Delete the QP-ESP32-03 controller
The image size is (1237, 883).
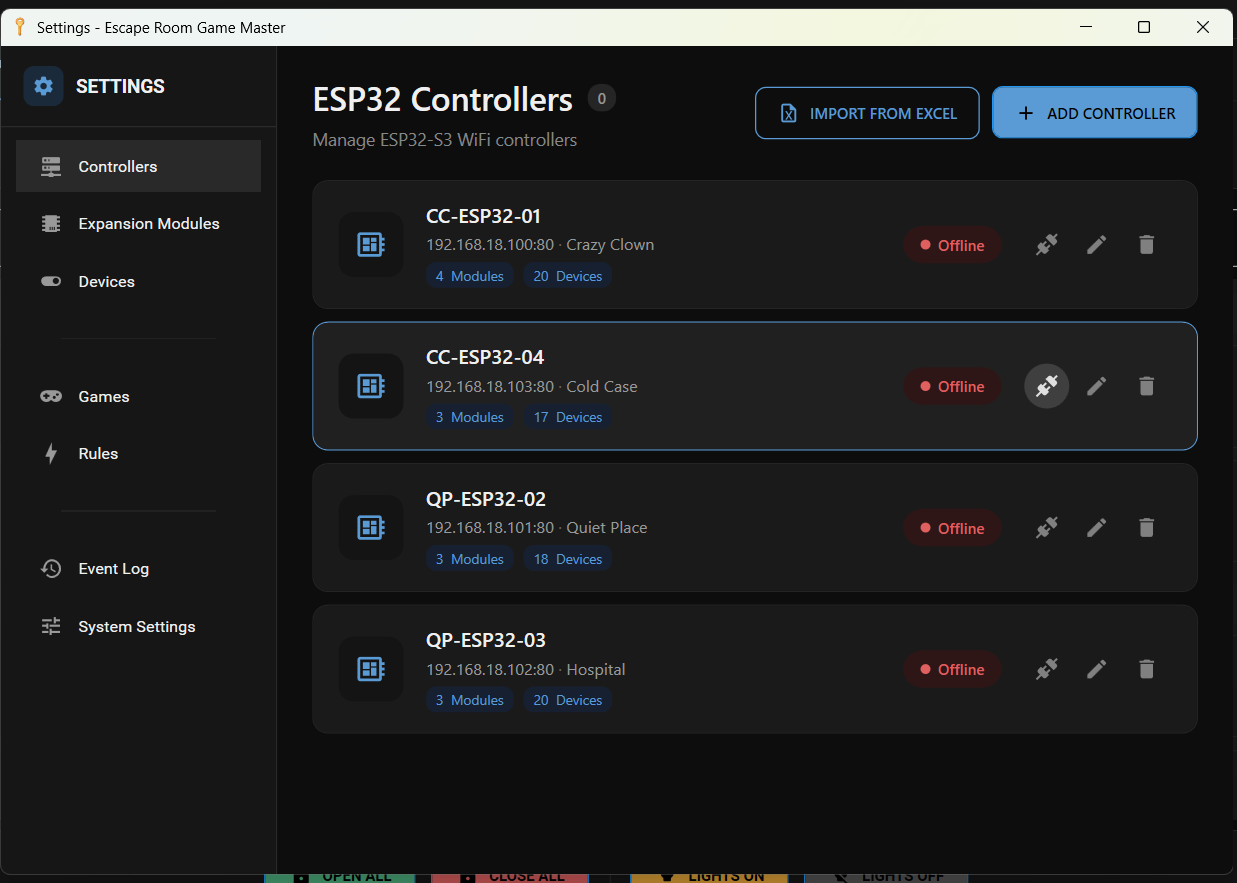coord(1146,669)
